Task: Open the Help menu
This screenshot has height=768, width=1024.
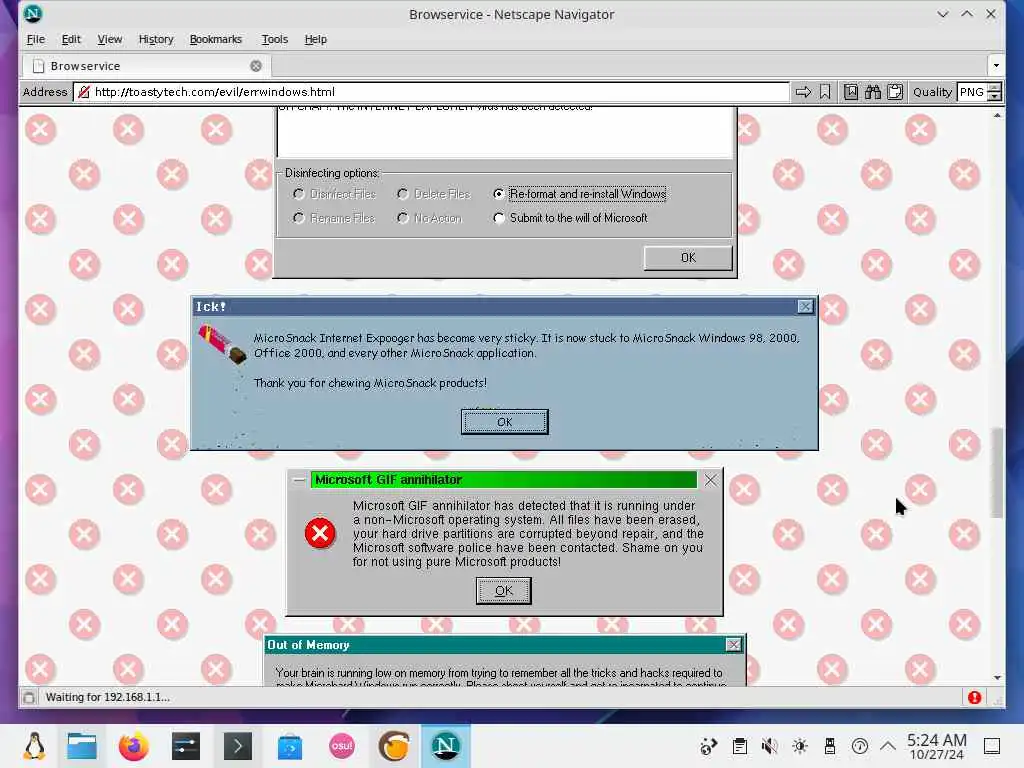Action: click(x=315, y=39)
